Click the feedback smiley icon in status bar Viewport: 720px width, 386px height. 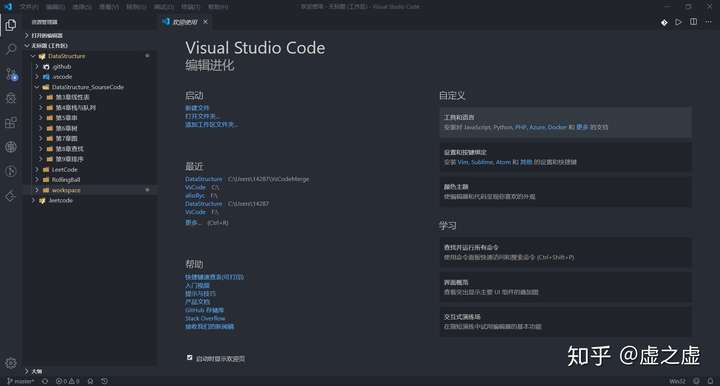pyautogui.click(x=697, y=381)
